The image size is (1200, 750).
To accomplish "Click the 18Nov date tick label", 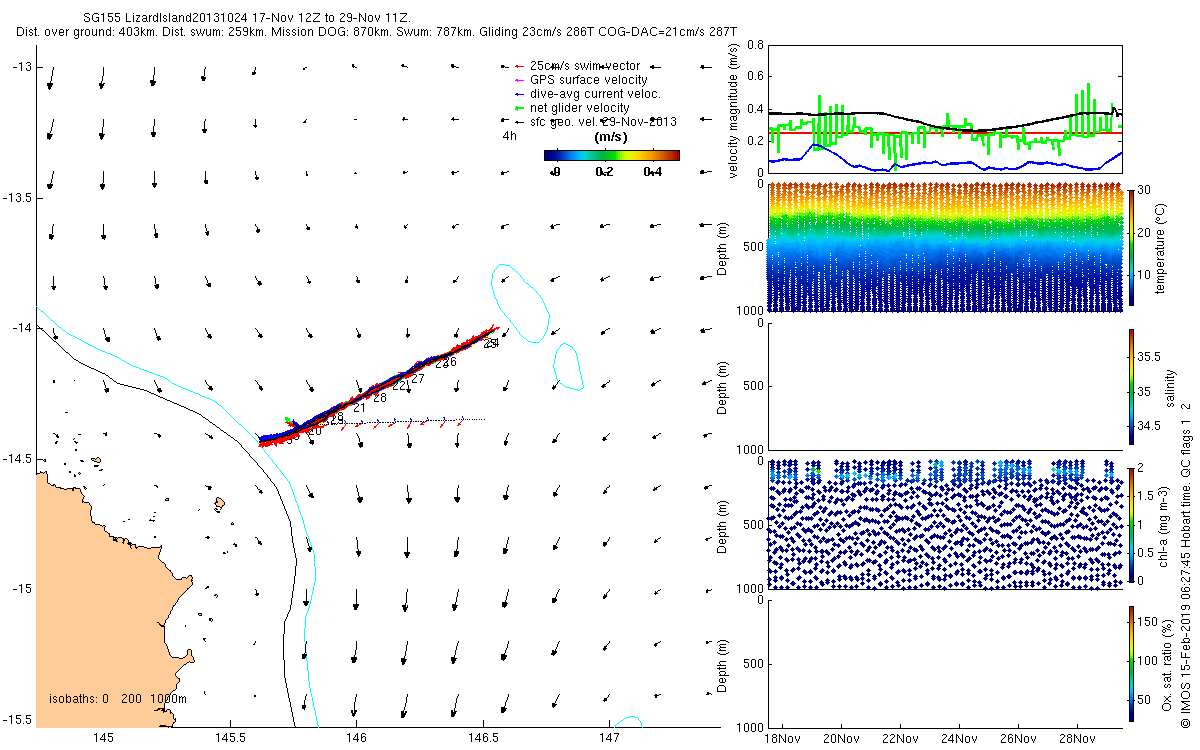I will click(x=781, y=739).
